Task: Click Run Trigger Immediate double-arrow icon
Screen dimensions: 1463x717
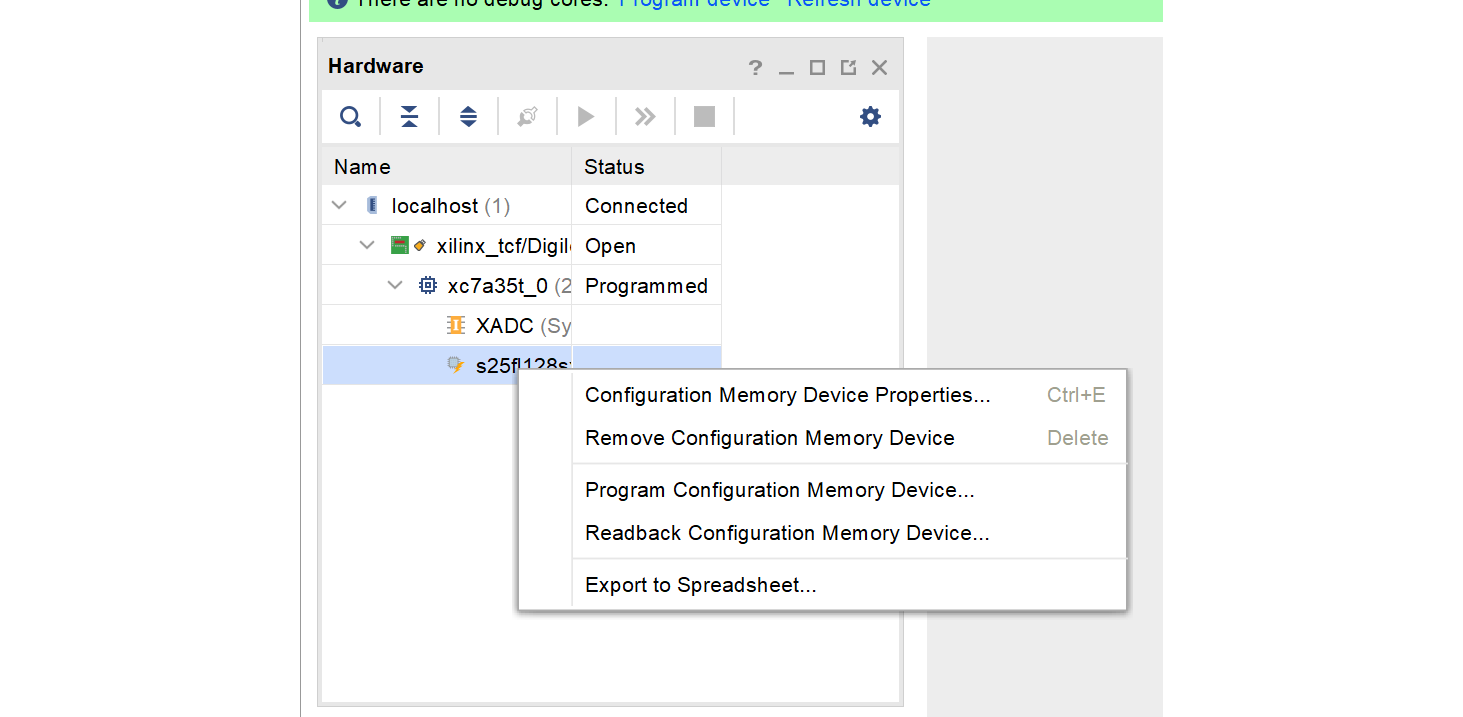Action: point(645,117)
